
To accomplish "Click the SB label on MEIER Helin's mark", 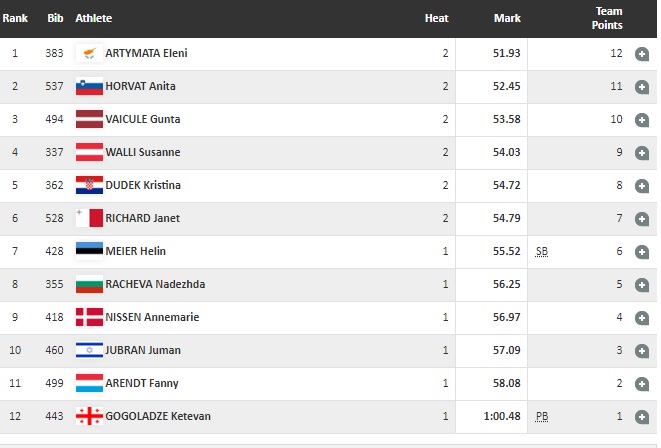I will pyautogui.click(x=542, y=252).
